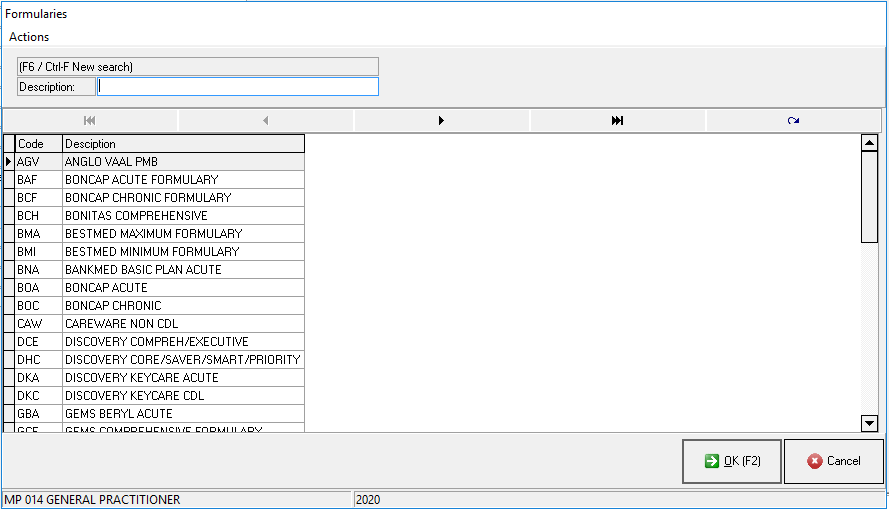889x509 pixels.
Task: Click the vertical scrollbar thumb
Action: (869, 197)
